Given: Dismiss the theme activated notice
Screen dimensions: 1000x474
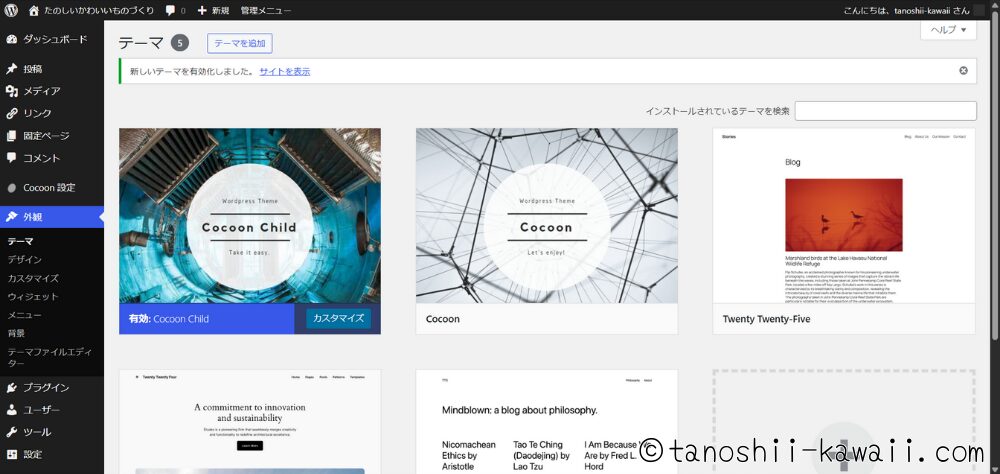Looking at the screenshot, I should (963, 71).
